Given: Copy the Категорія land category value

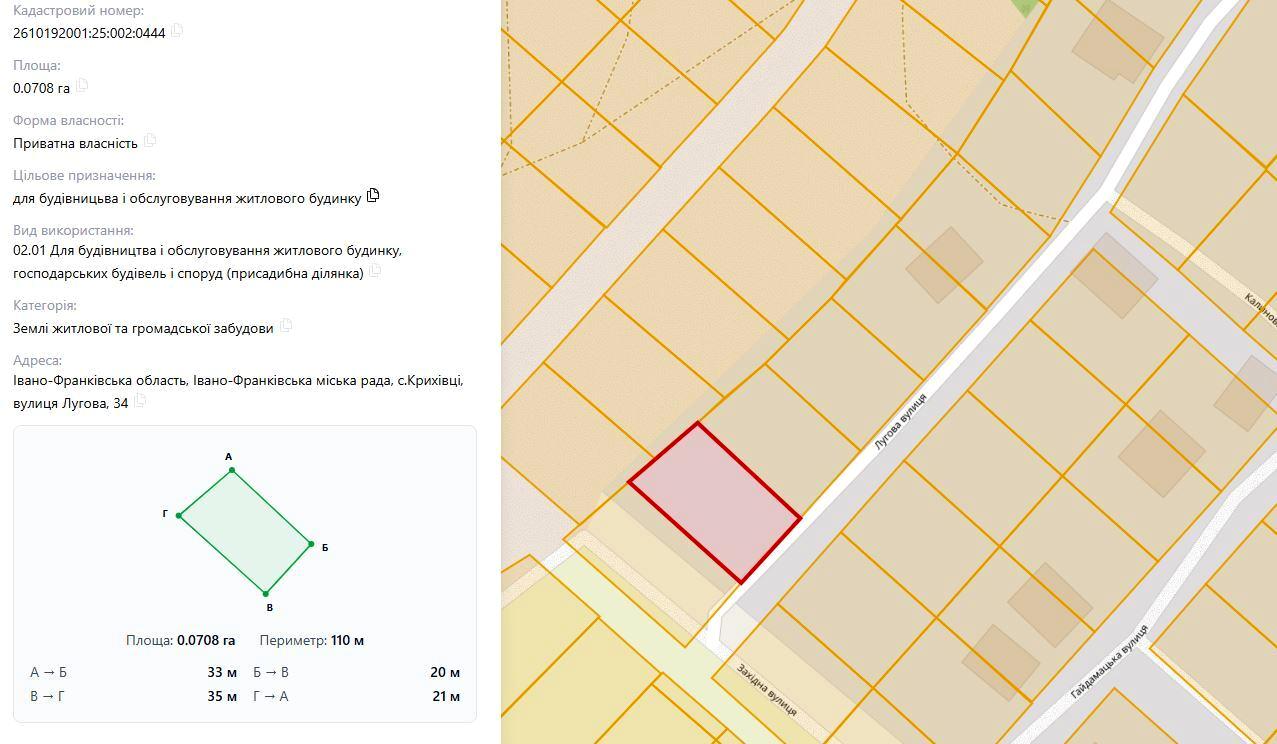Looking at the screenshot, I should pos(285,326).
